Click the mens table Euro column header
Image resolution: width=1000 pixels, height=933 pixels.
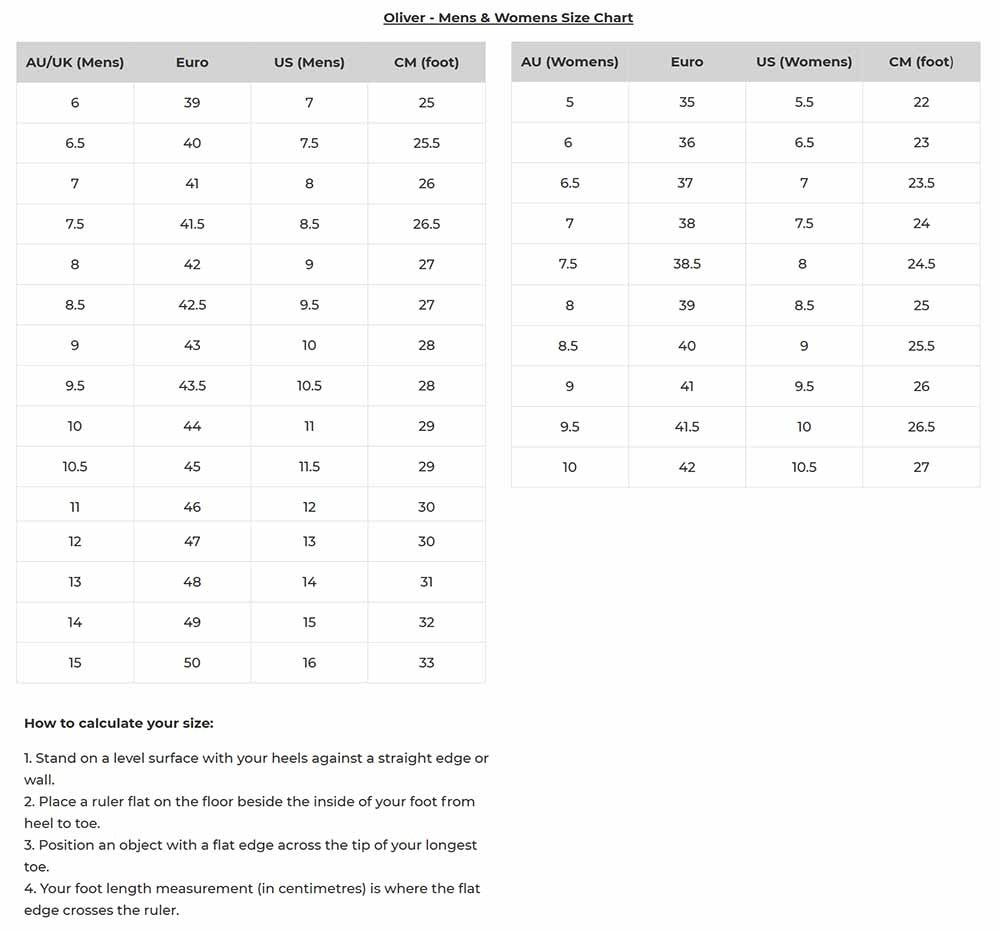[x=192, y=62]
